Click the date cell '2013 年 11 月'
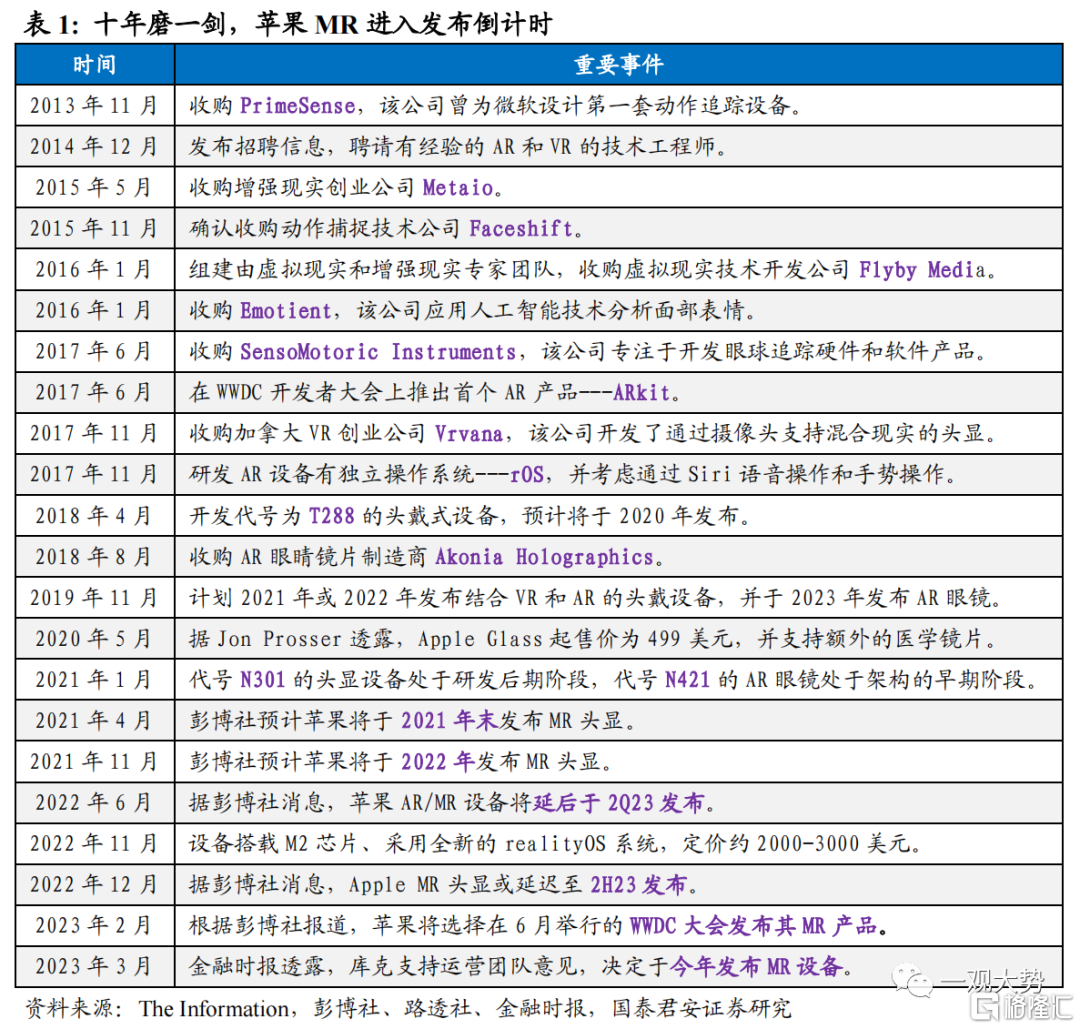This screenshot has height=1029, width=1080. [x=94, y=105]
